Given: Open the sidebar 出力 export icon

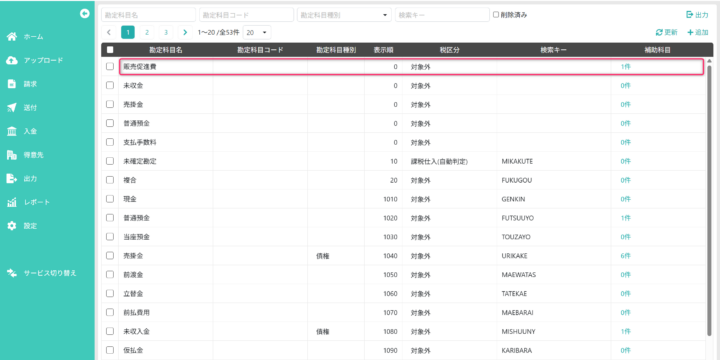Looking at the screenshot, I should 11,179.
